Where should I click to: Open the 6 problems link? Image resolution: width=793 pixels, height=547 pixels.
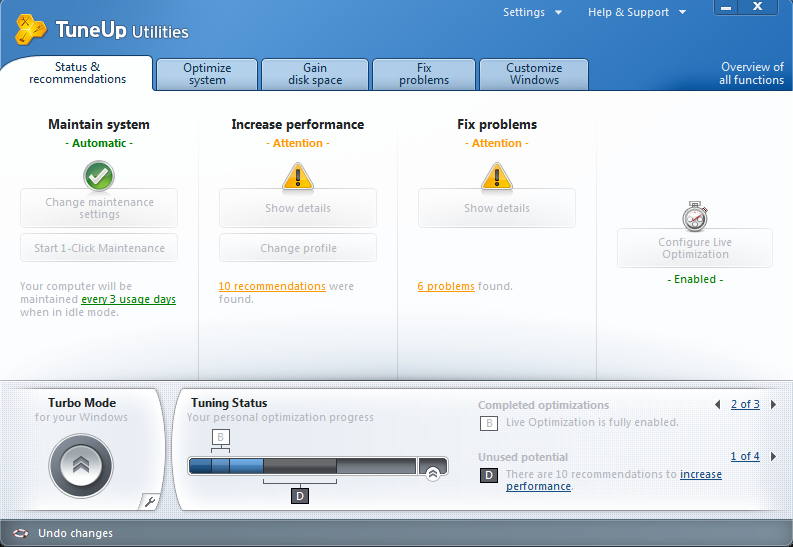tap(446, 286)
